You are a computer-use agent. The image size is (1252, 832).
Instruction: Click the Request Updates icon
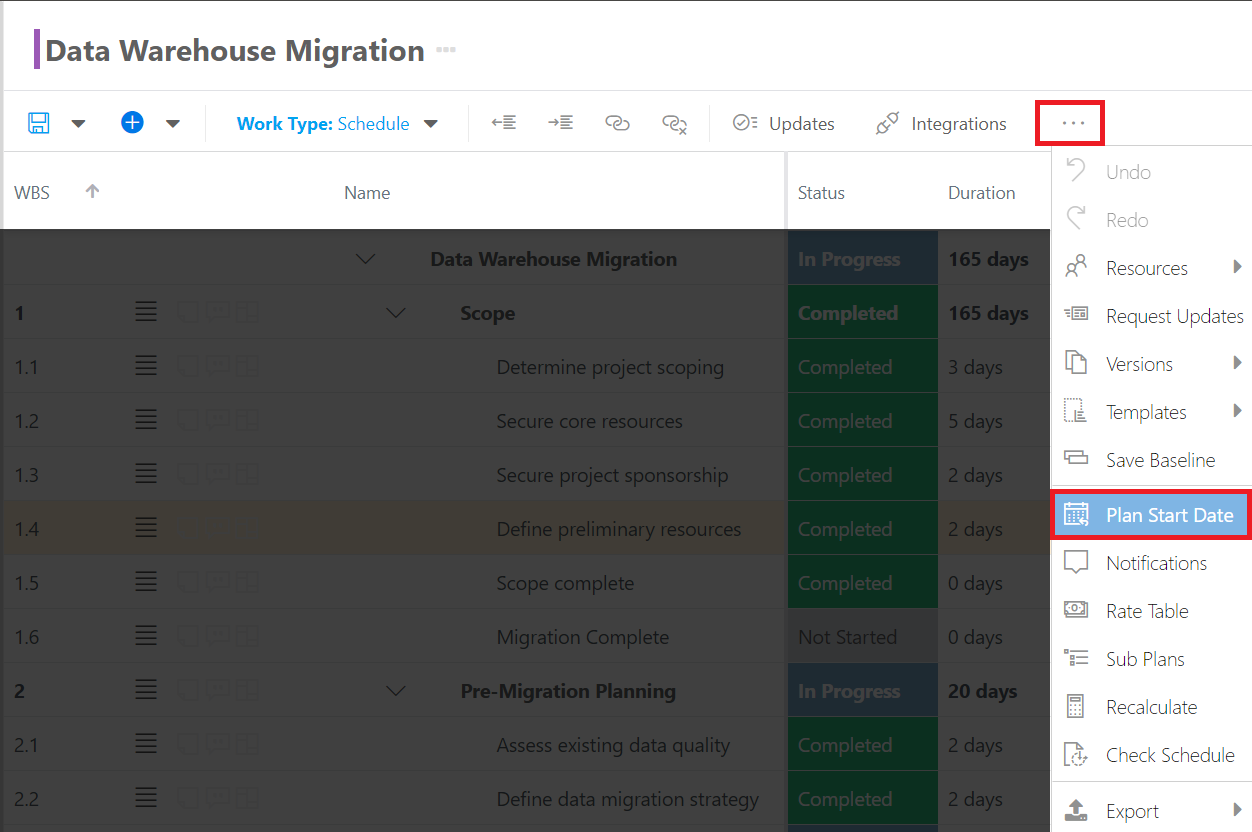(1076, 315)
